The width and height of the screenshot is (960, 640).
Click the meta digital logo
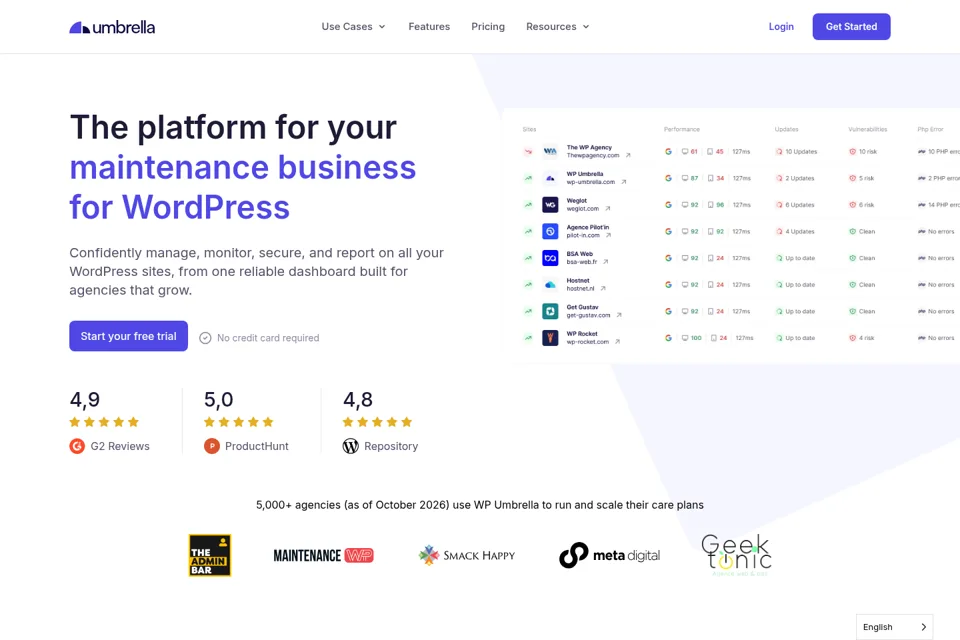pyautogui.click(x=609, y=555)
